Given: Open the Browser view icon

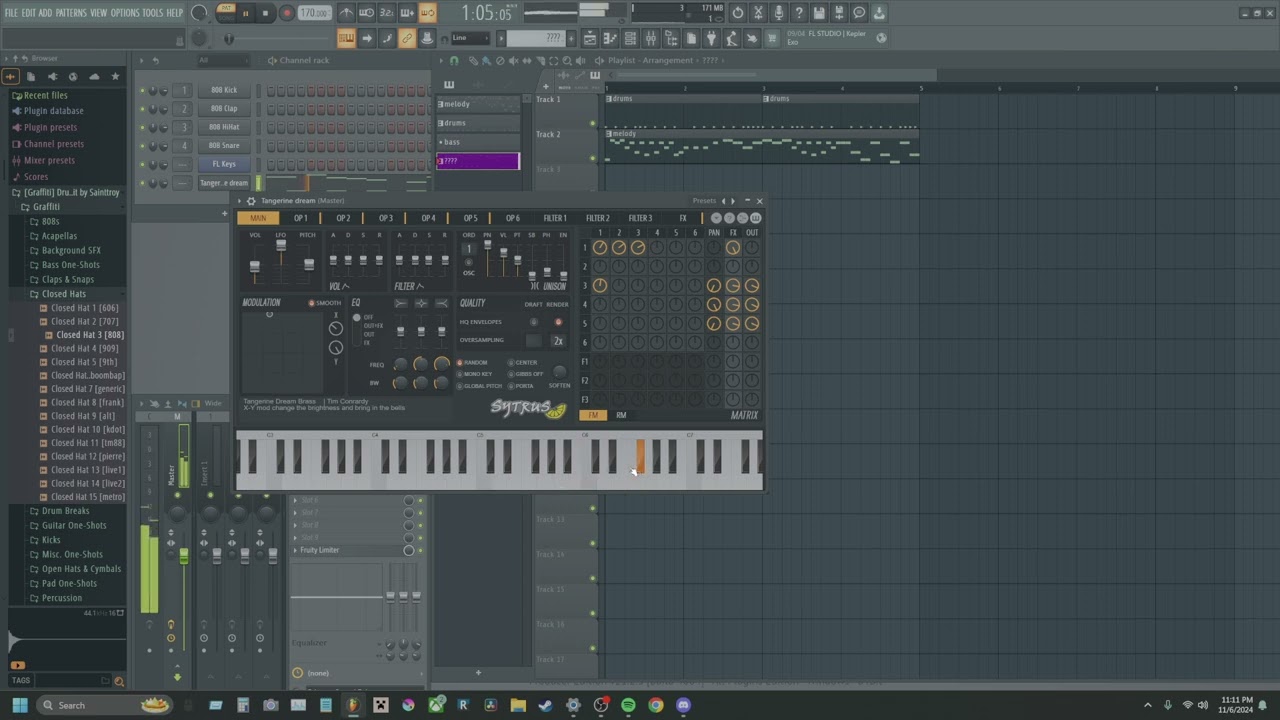Looking at the screenshot, I should pyautogui.click(x=671, y=38).
